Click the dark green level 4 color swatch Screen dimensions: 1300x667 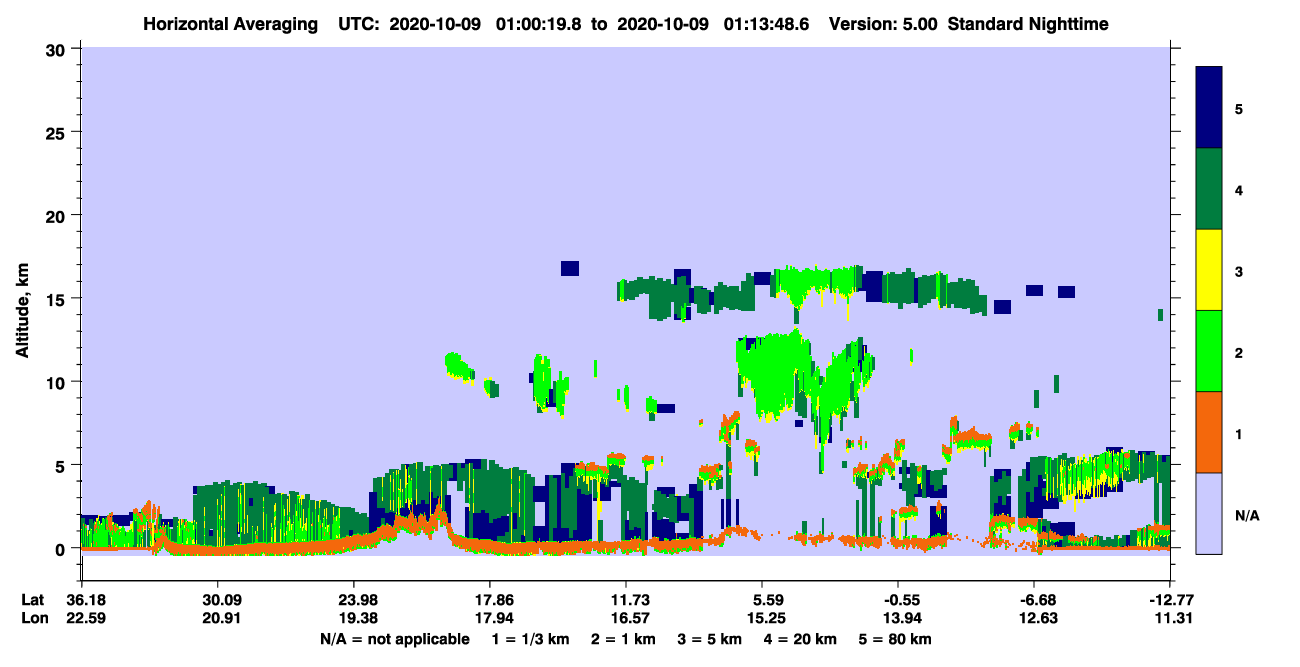pyautogui.click(x=1209, y=189)
